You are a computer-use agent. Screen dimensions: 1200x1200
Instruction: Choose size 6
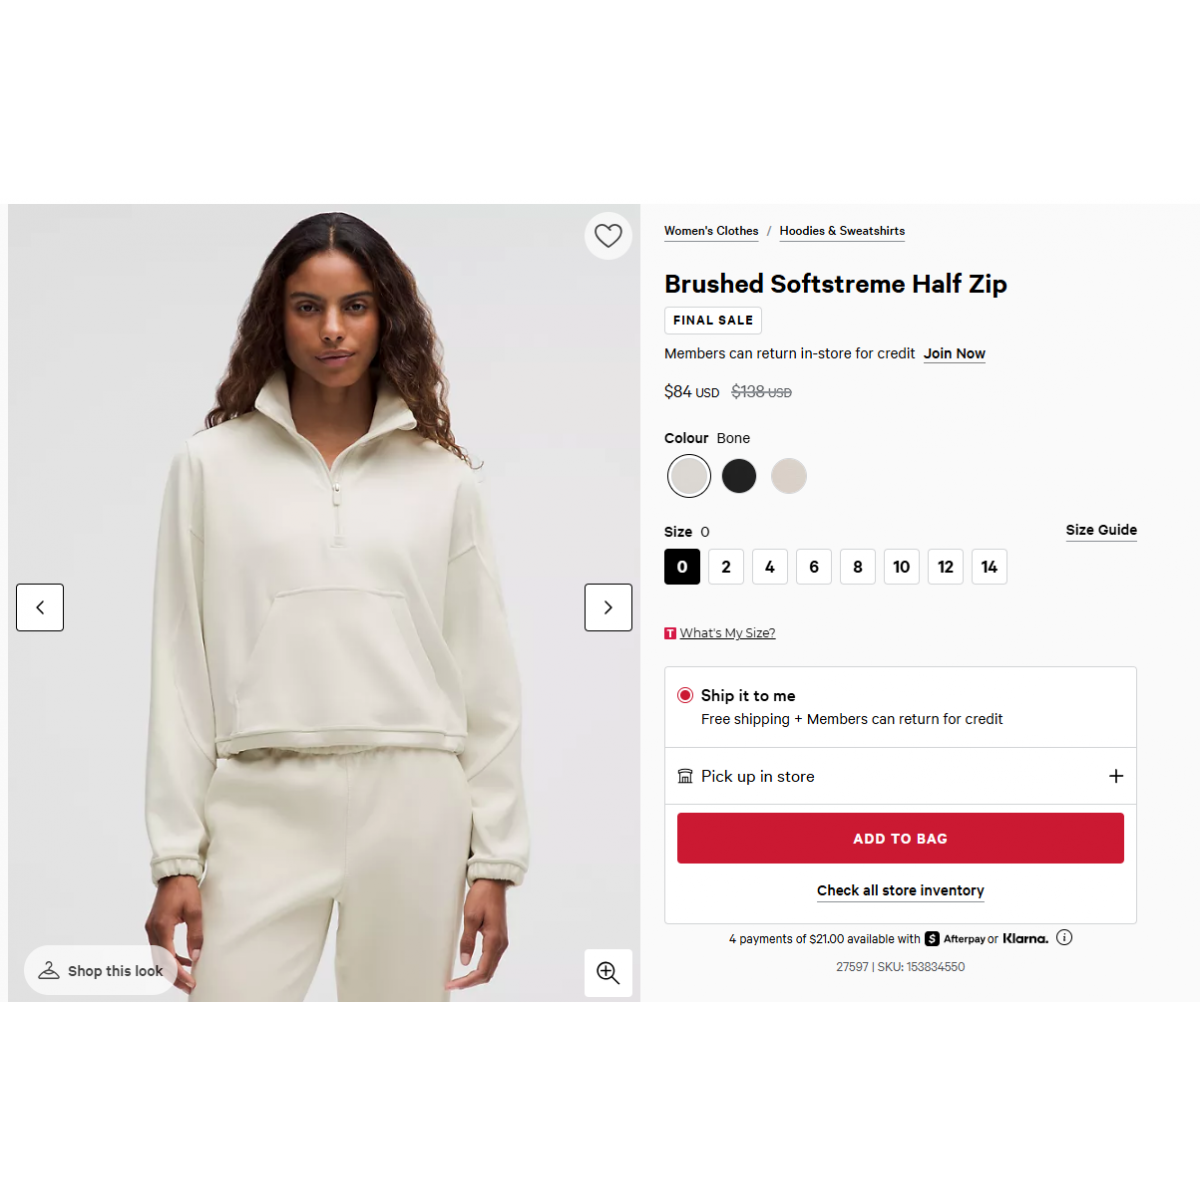(814, 567)
